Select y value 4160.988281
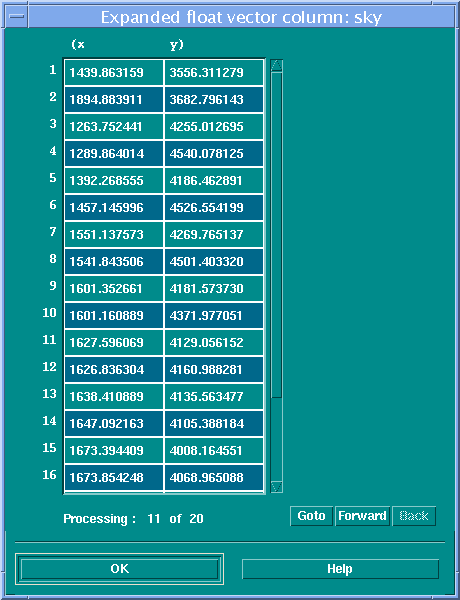Viewport: 460px width, 600px height. click(x=214, y=370)
